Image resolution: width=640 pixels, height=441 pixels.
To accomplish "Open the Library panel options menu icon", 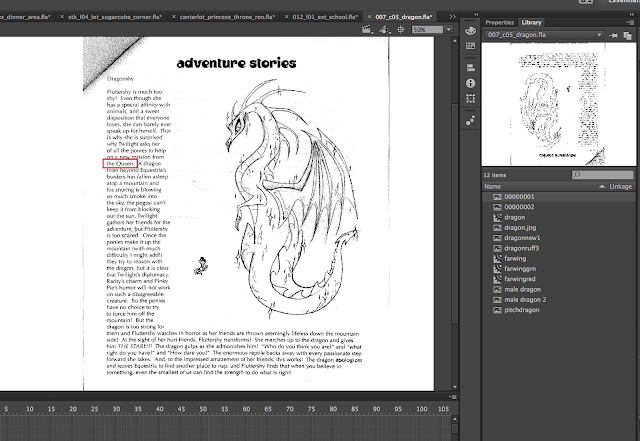I will point(630,22).
